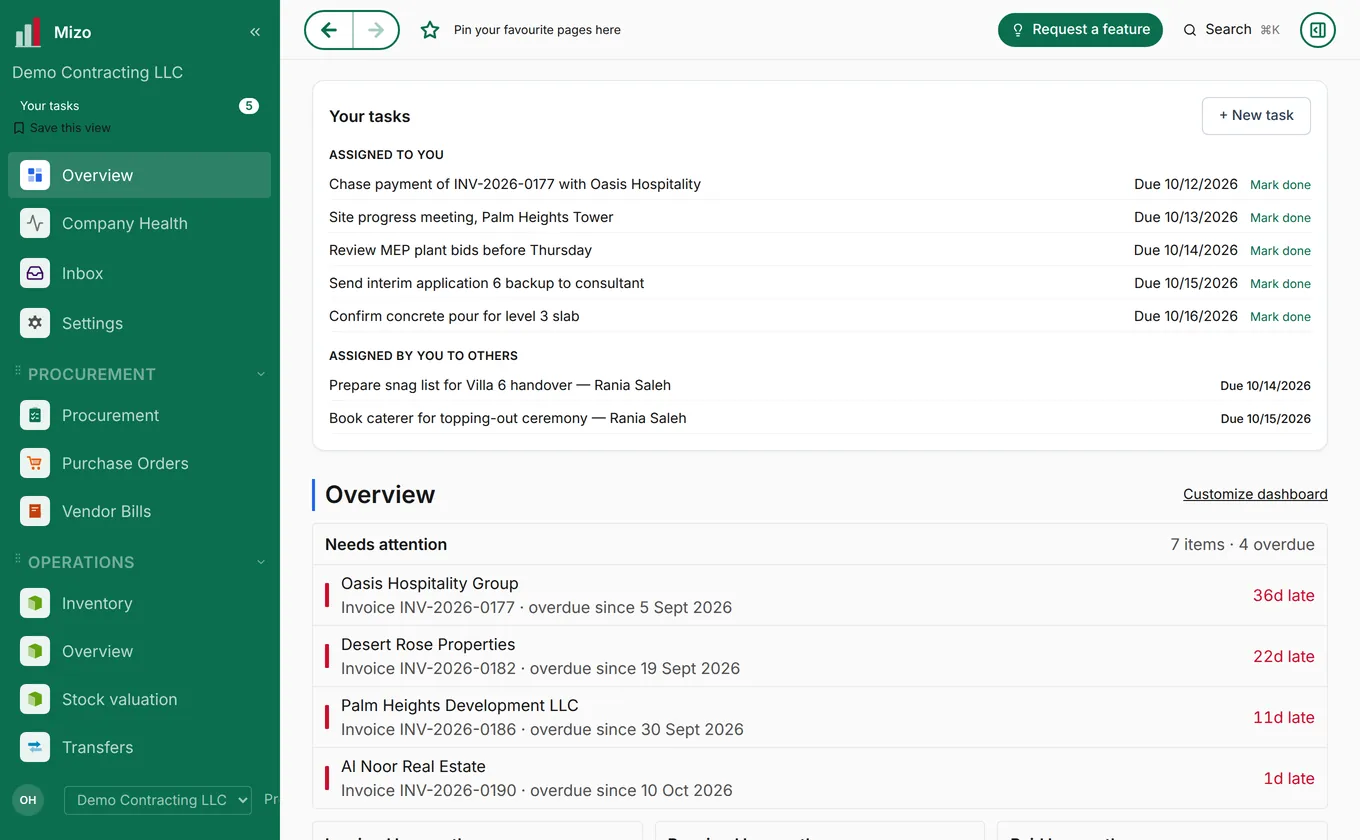
Task: Open the Al Noor Real Estate row
Action: [820, 778]
